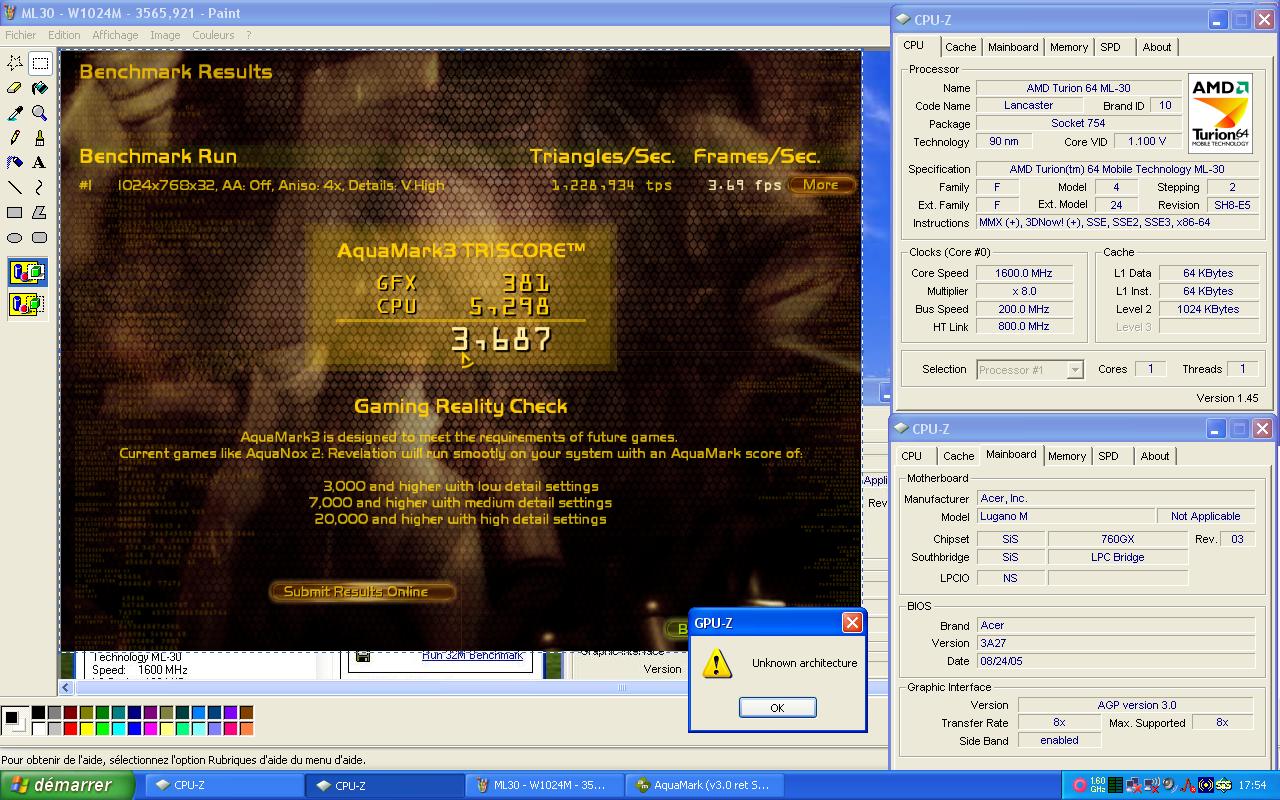Click Paint horizontal scrollbar left arrow
Viewport: 1280px width, 800px height.
pos(67,687)
